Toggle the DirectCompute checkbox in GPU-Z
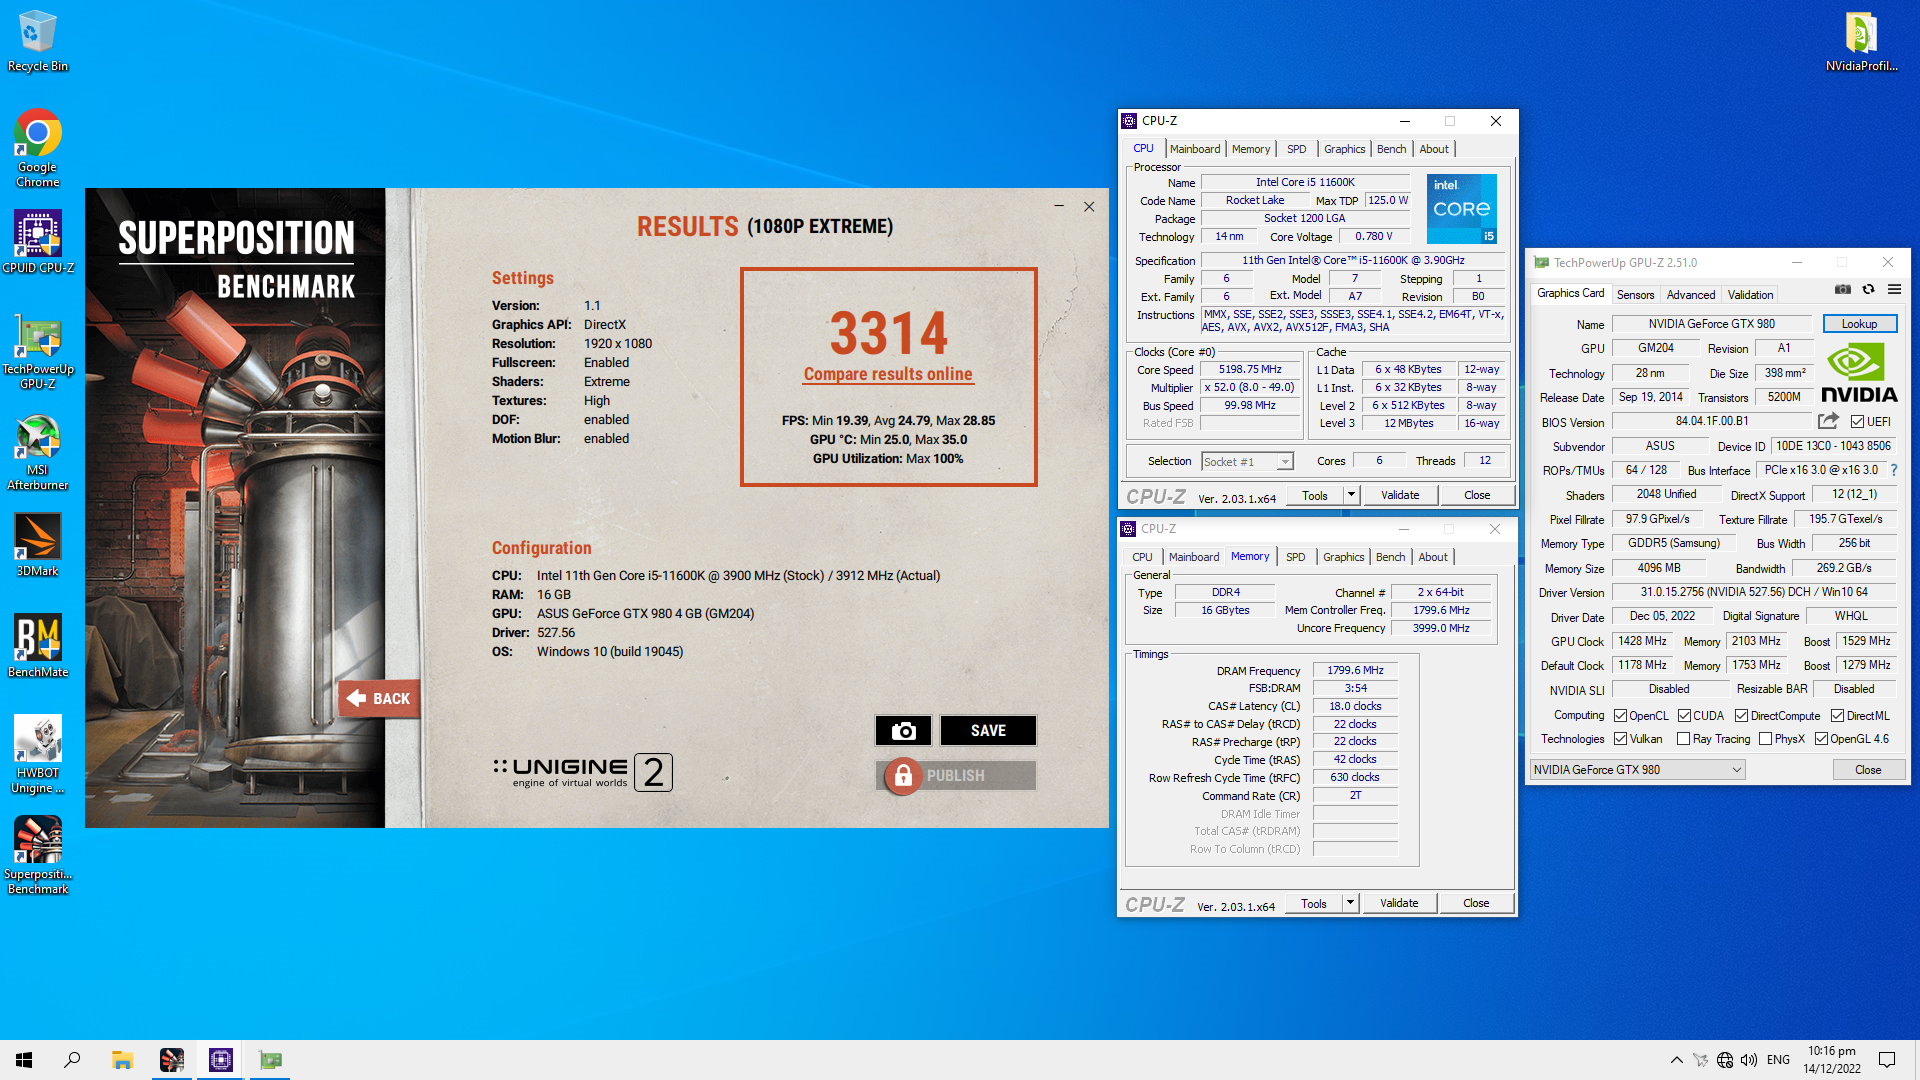This screenshot has height=1080, width=1920. click(x=1742, y=715)
